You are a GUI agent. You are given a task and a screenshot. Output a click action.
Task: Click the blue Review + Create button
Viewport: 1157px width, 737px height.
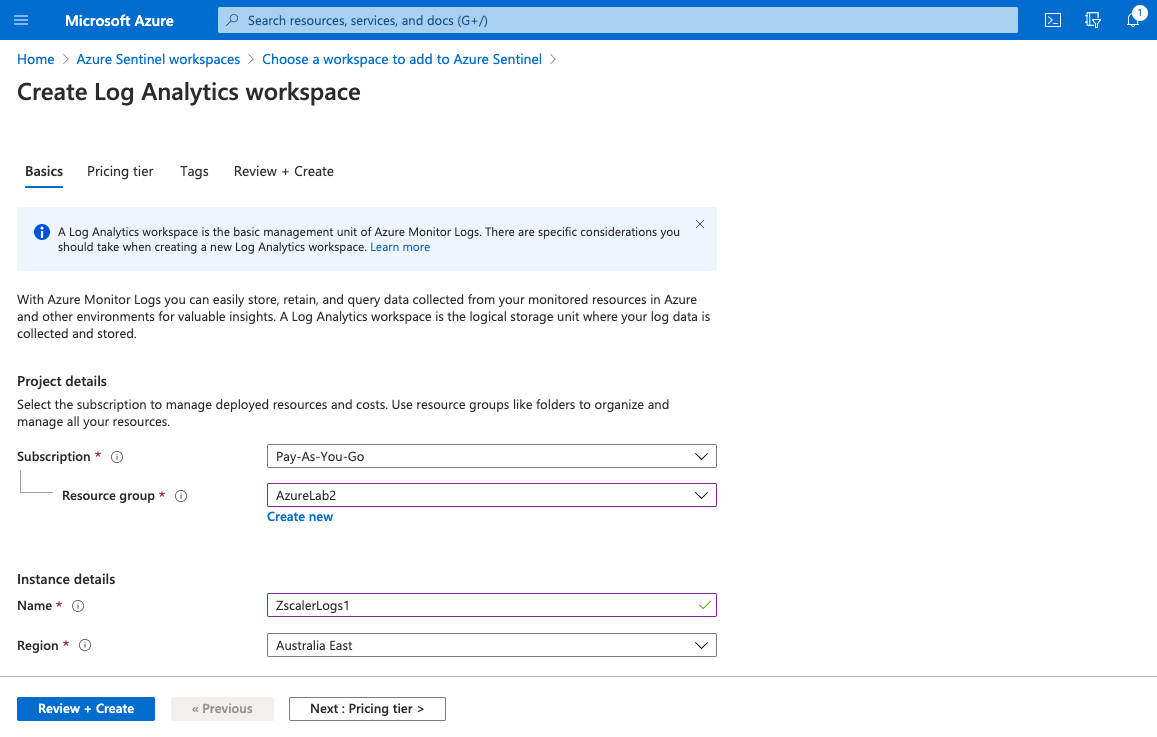[x=86, y=709]
